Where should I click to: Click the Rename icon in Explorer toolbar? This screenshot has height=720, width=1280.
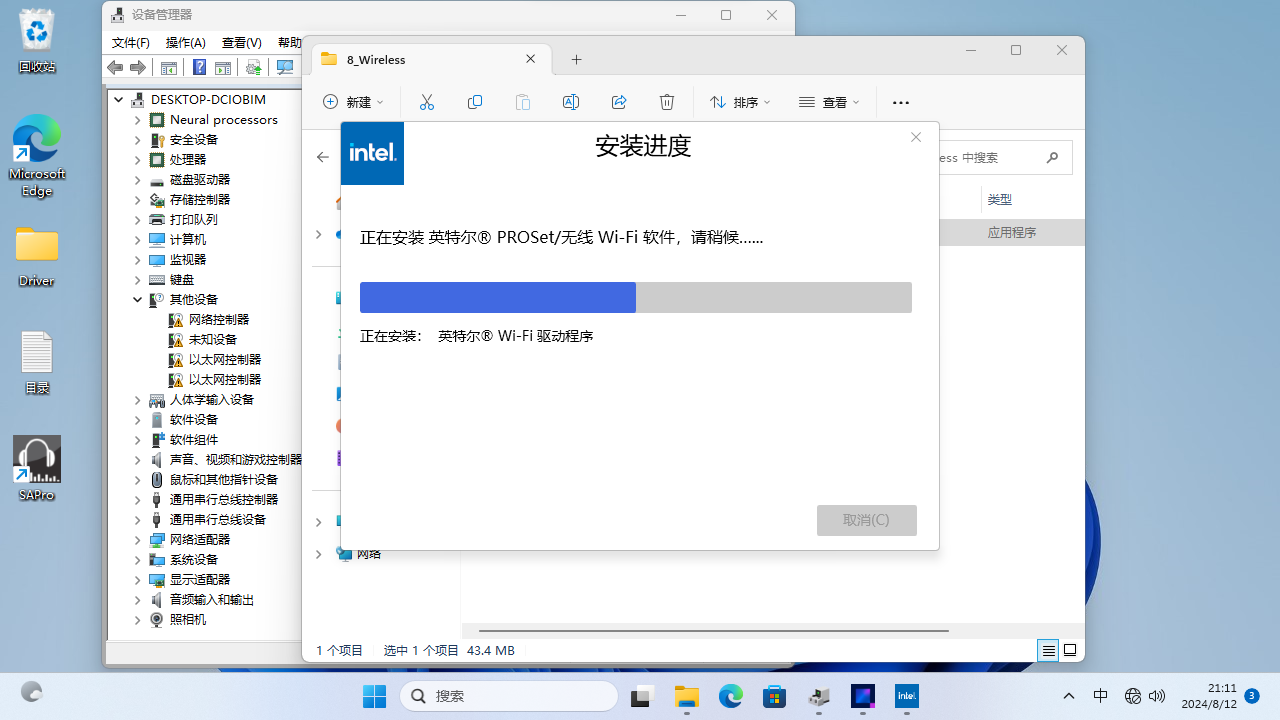(570, 102)
